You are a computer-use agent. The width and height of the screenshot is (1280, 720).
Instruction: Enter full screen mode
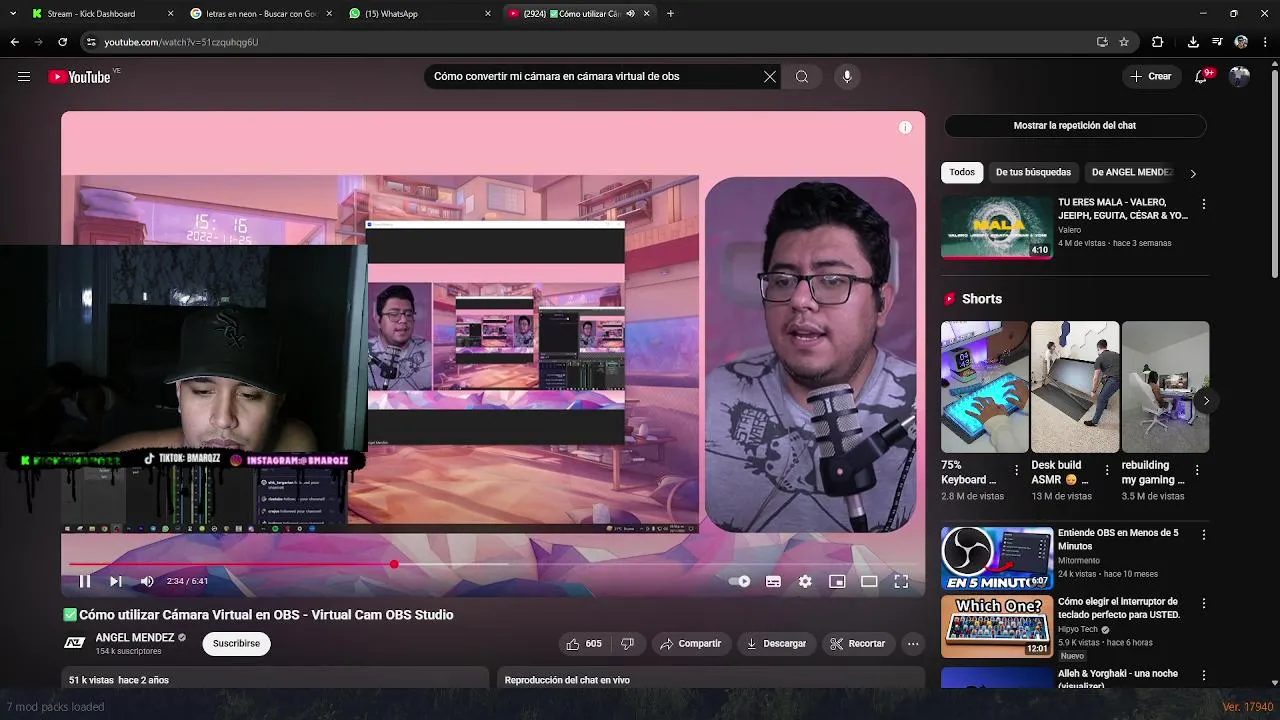point(901,581)
